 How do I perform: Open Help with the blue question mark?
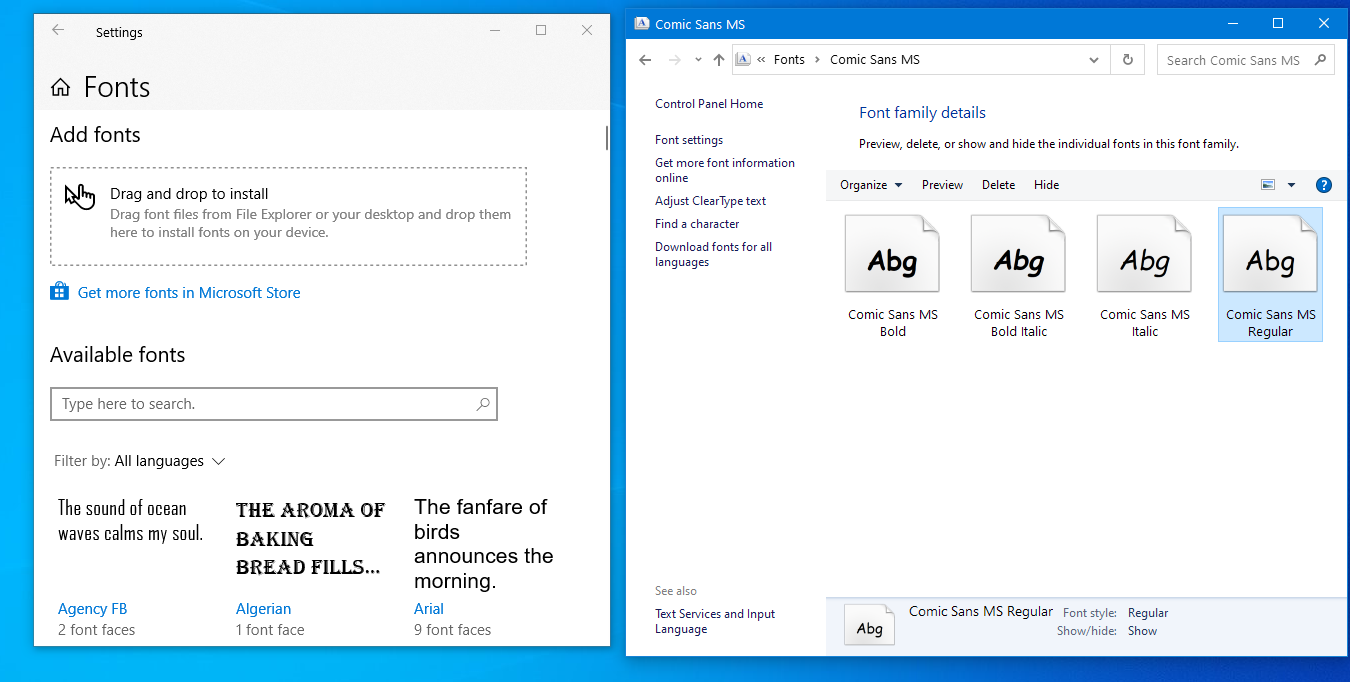tap(1324, 185)
